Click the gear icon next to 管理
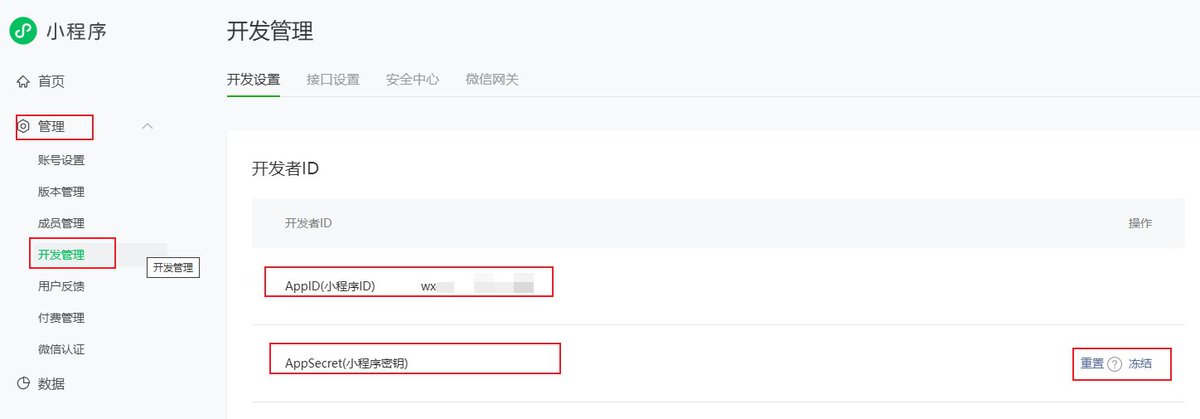The height and width of the screenshot is (419, 1200). point(24,127)
